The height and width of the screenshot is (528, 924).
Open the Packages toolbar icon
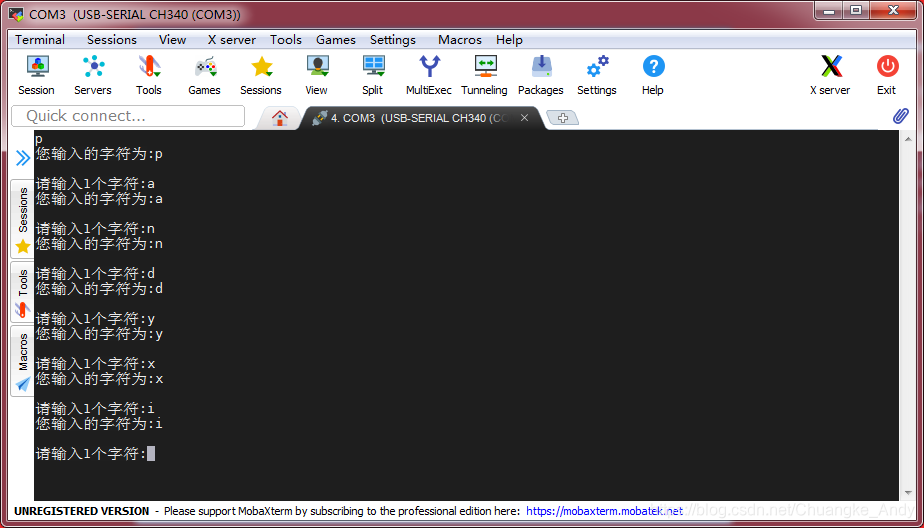(x=541, y=75)
